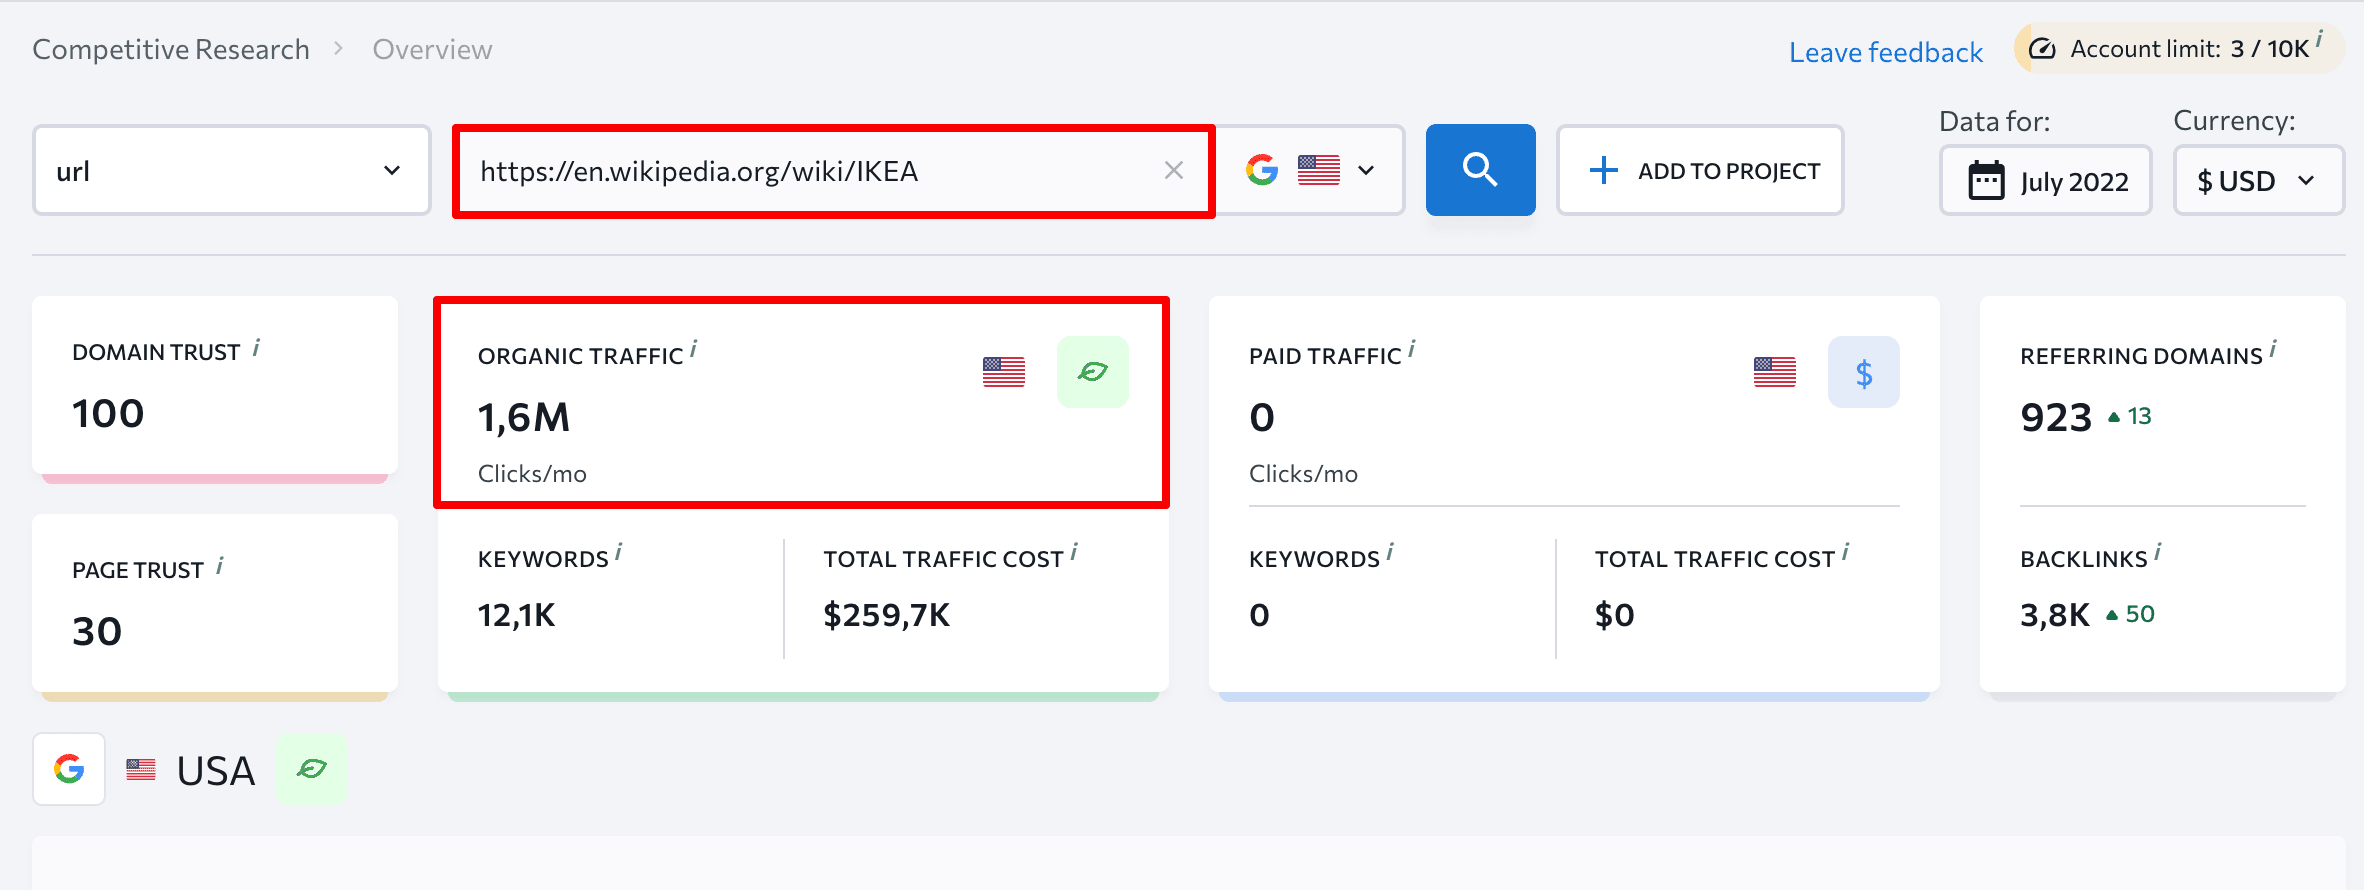Image resolution: width=2364 pixels, height=890 pixels.
Task: Click the Domain Trust value 100
Action: pos(108,413)
